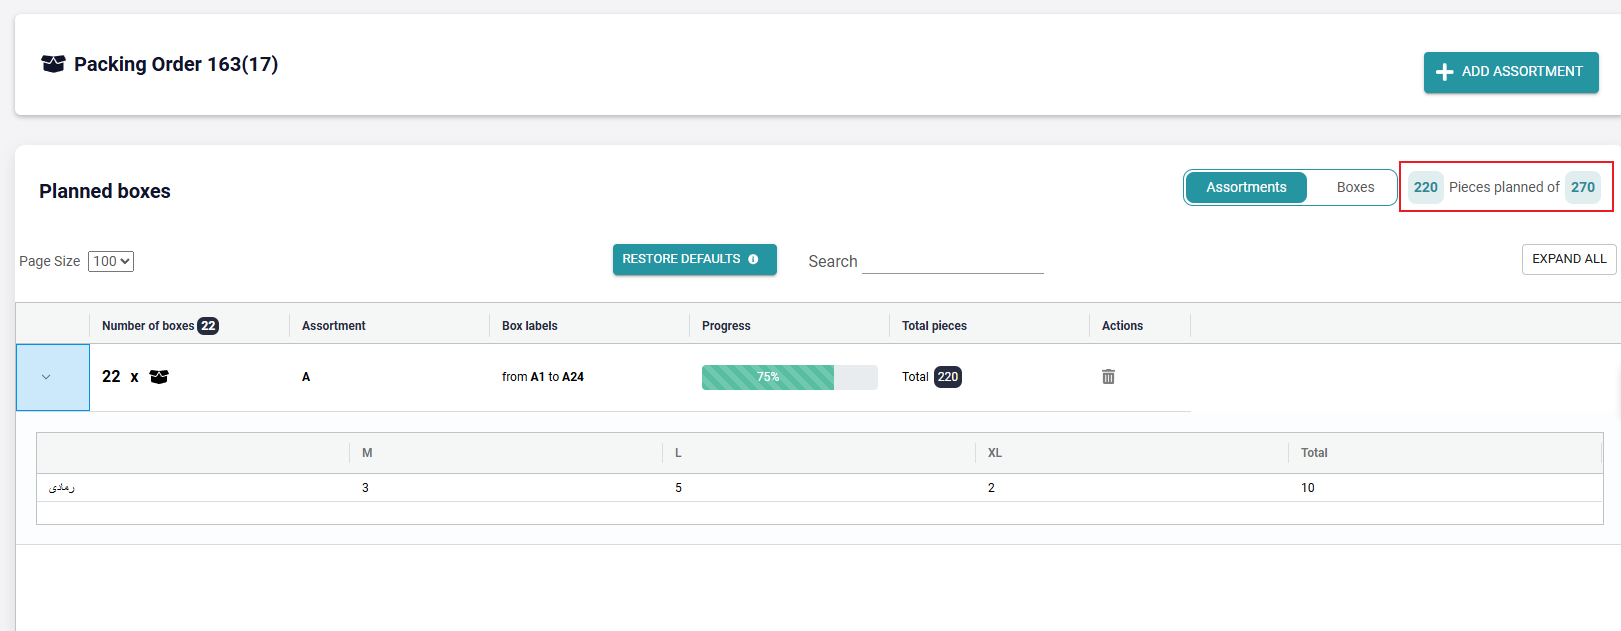Click the XL quantity value 2
The image size is (1621, 631).
point(991,488)
